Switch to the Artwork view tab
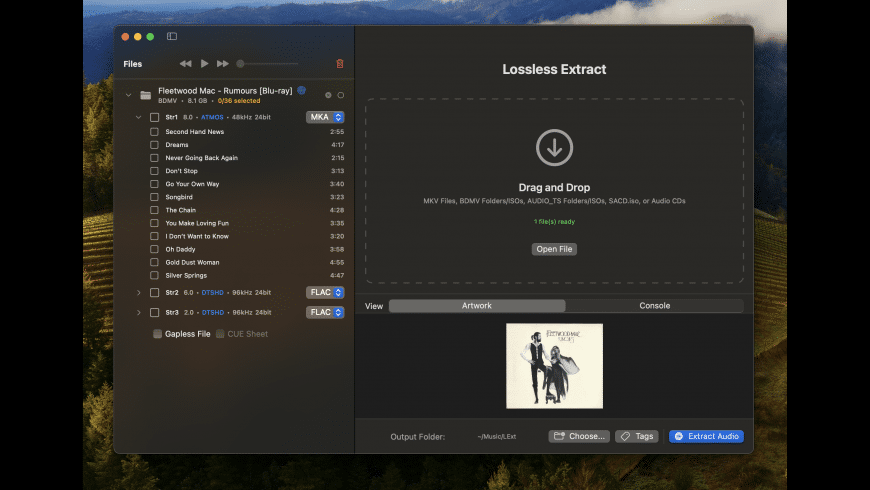This screenshot has width=870, height=490. pyautogui.click(x=477, y=306)
